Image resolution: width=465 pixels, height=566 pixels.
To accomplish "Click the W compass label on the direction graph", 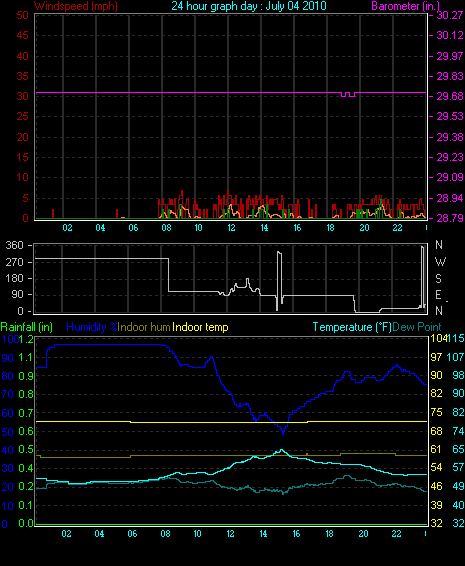I will point(440,261).
